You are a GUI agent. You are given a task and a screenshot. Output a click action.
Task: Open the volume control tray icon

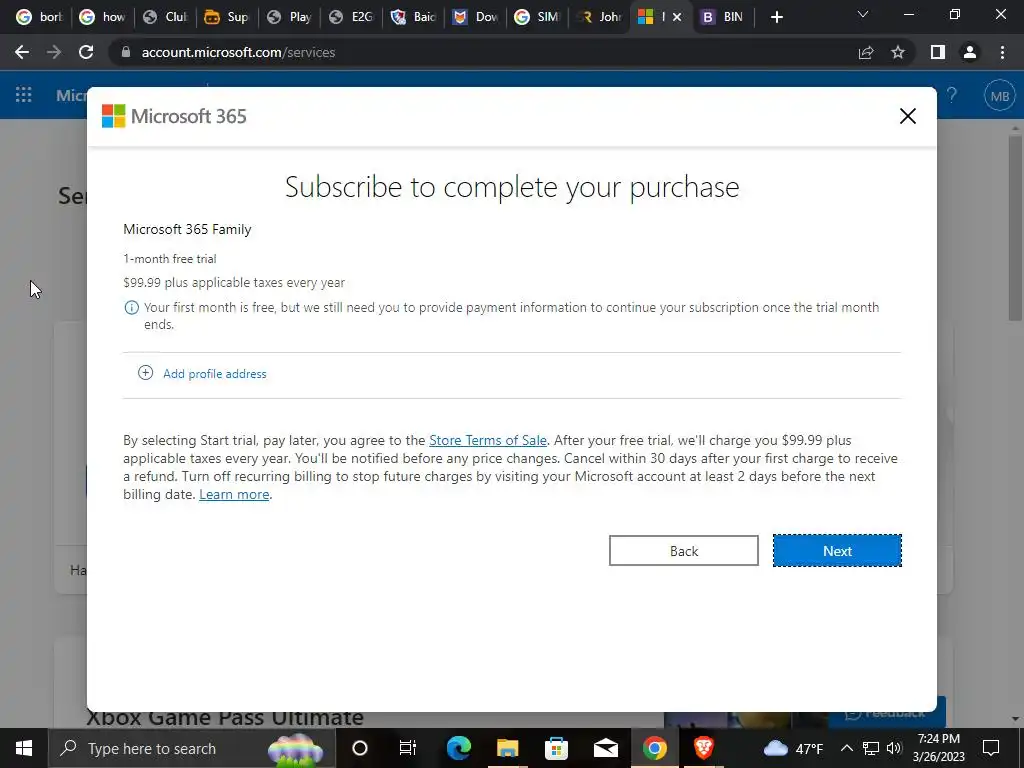pyautogui.click(x=895, y=748)
